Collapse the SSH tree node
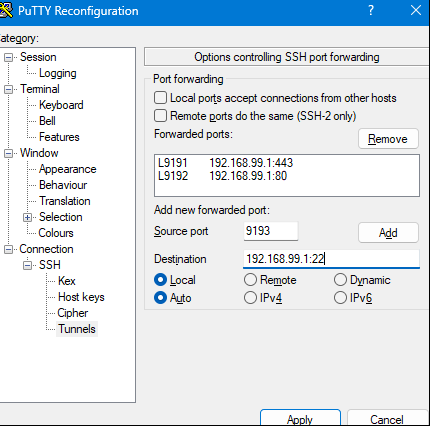The image size is (430, 426). pyautogui.click(x=27, y=265)
